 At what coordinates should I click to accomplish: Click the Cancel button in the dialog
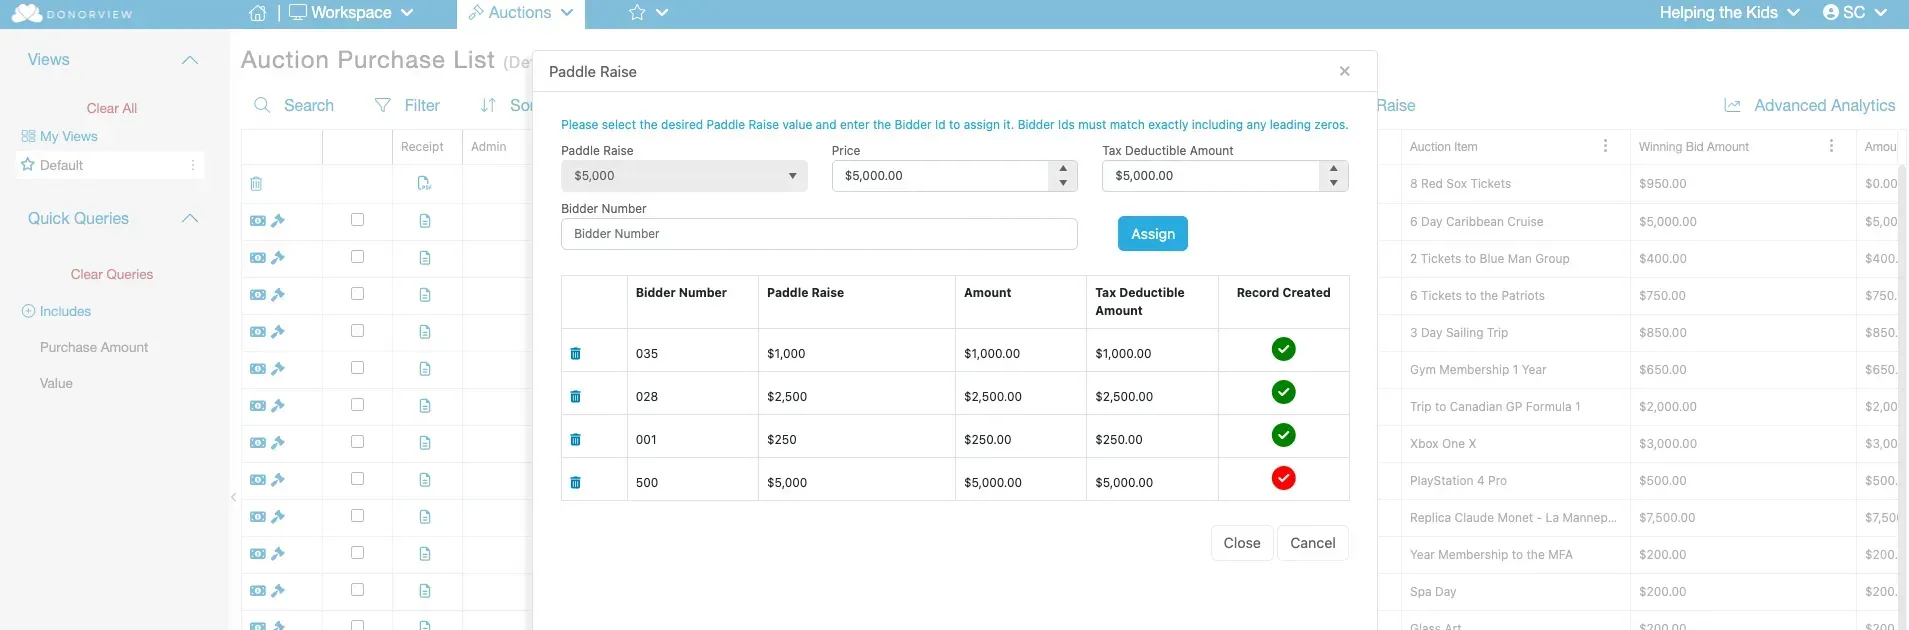pos(1312,543)
